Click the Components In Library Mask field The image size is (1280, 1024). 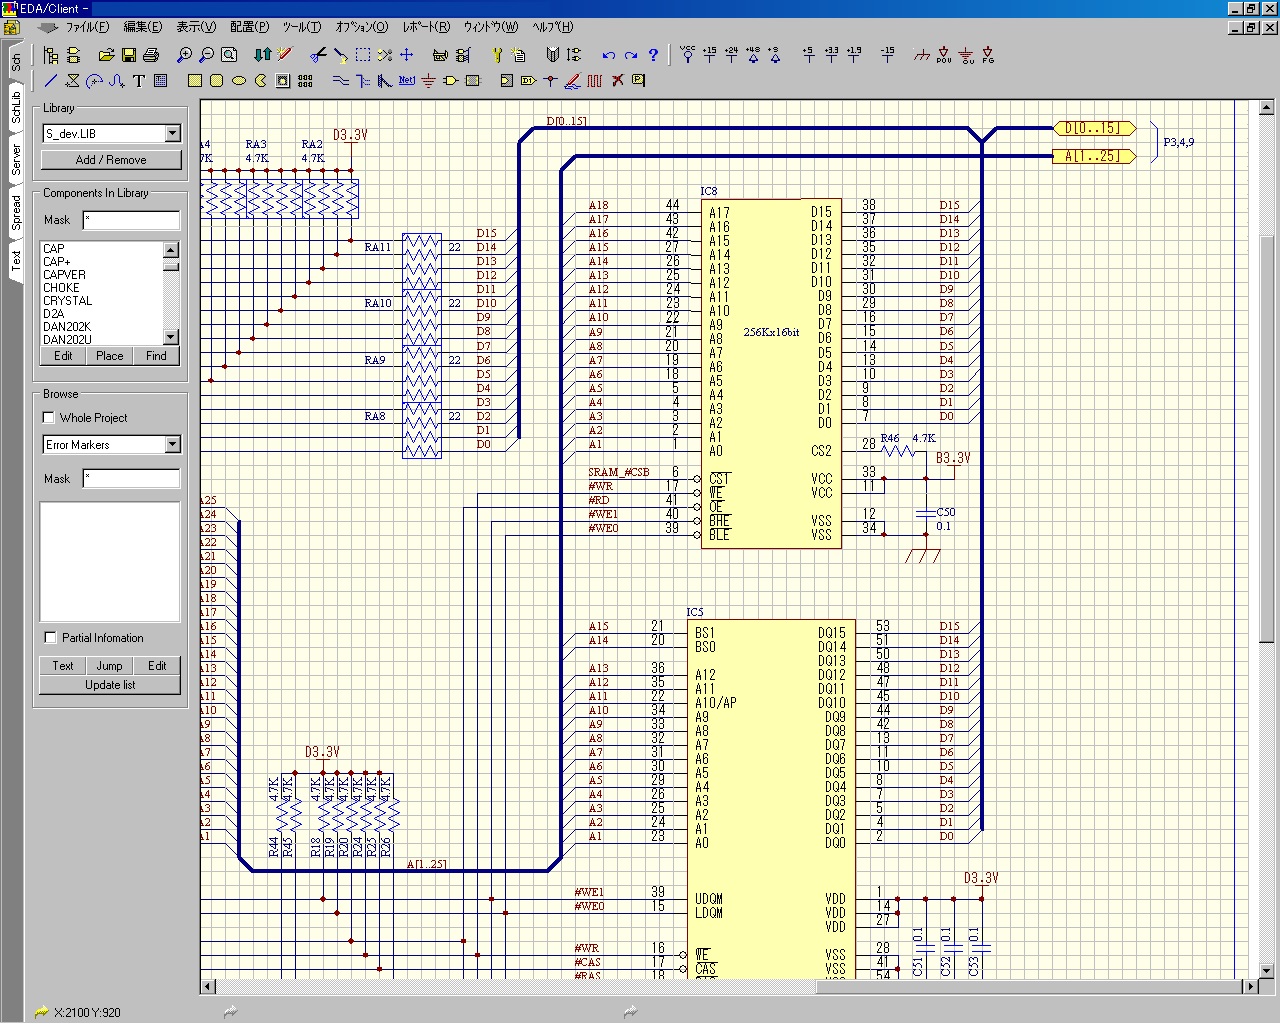coord(131,220)
